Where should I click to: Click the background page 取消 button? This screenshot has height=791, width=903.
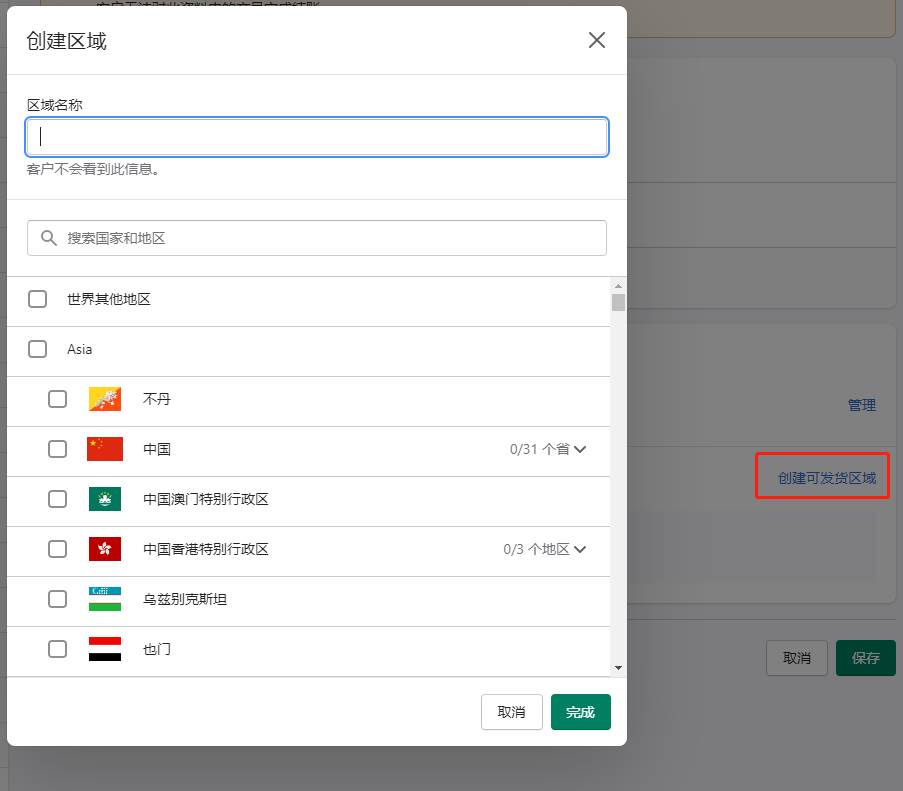pos(796,658)
